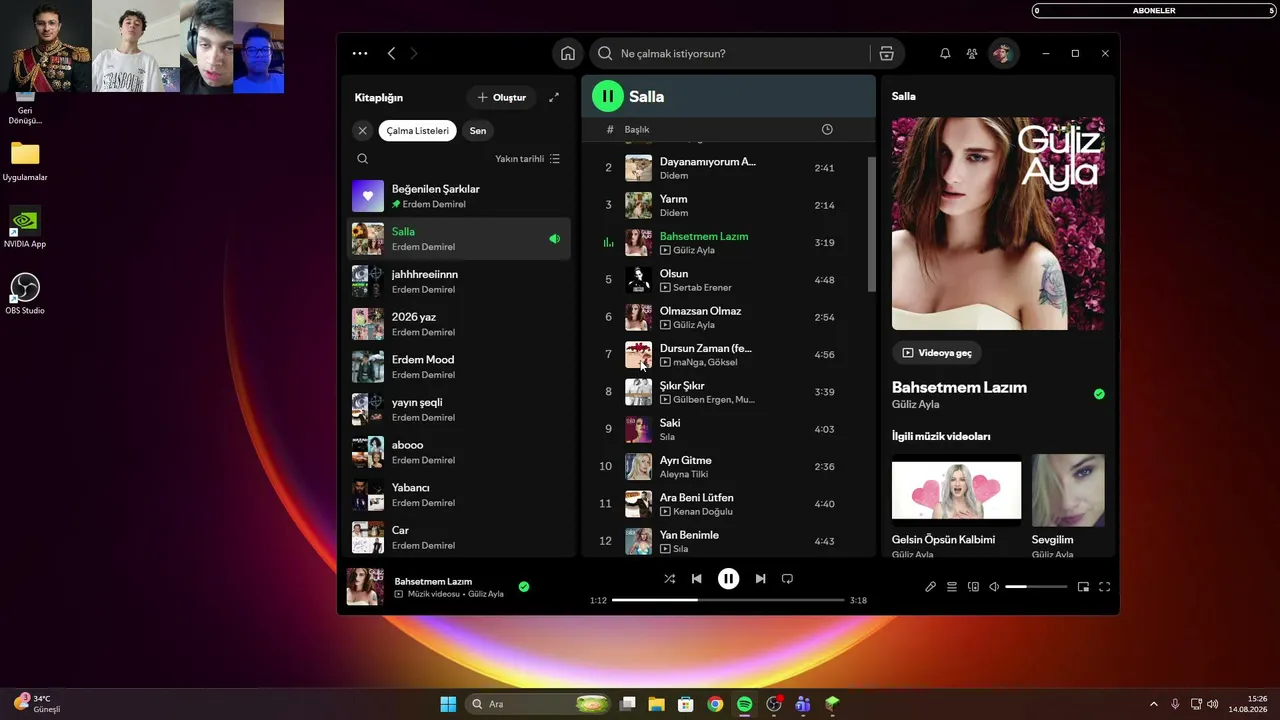Open the jahhhreeiinnn playlist
This screenshot has width=1280, height=720.
[x=459, y=281]
